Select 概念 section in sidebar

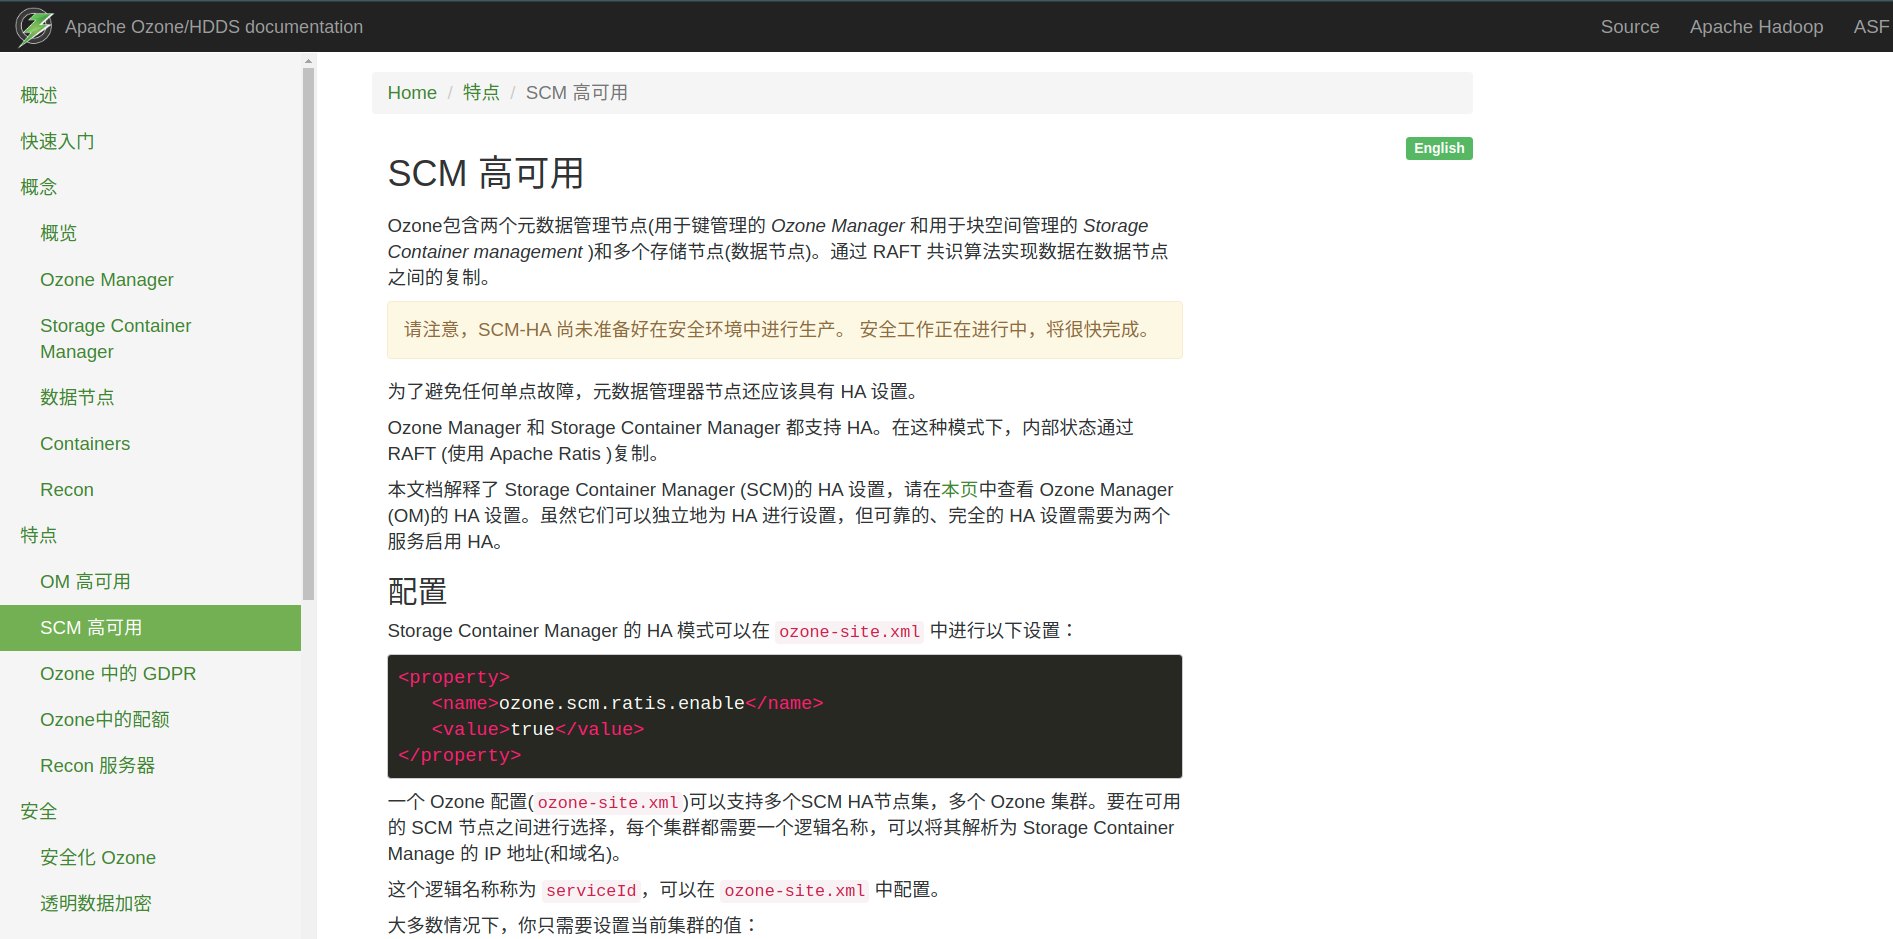pos(39,187)
